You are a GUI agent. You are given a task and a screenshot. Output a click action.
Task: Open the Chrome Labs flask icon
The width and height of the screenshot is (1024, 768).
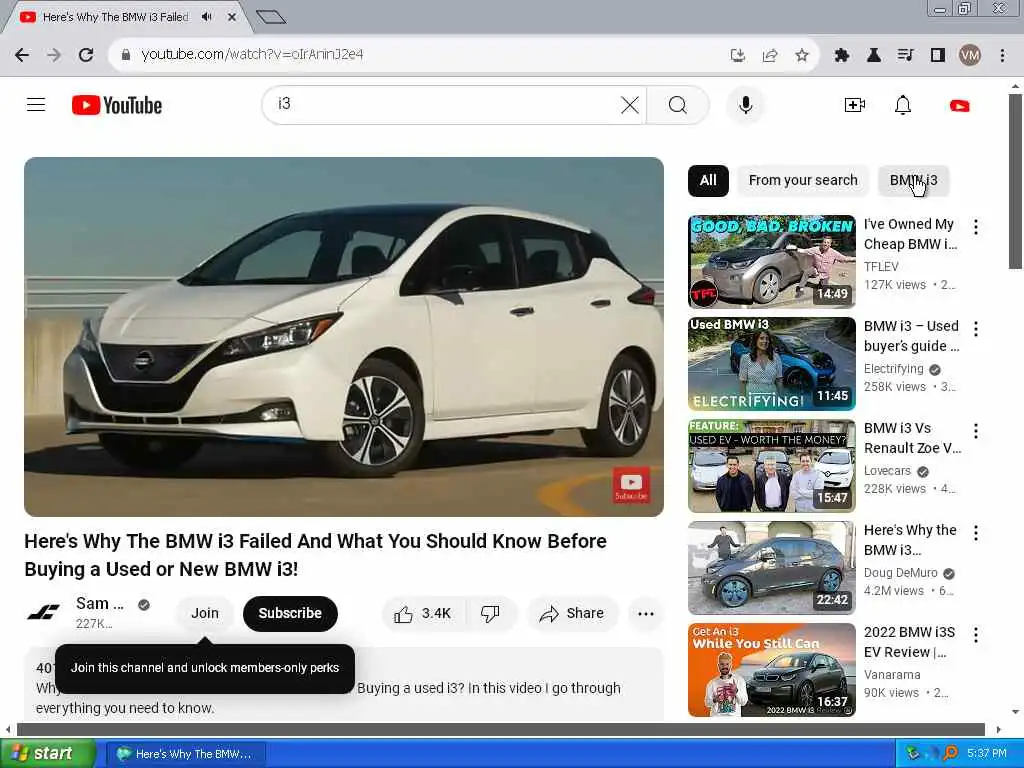click(x=873, y=55)
